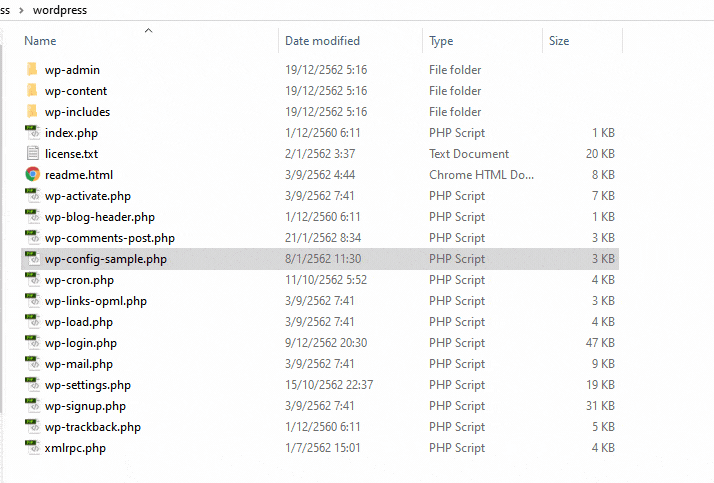Select the wp-settings.php file name
This screenshot has height=483, width=714.
point(88,385)
